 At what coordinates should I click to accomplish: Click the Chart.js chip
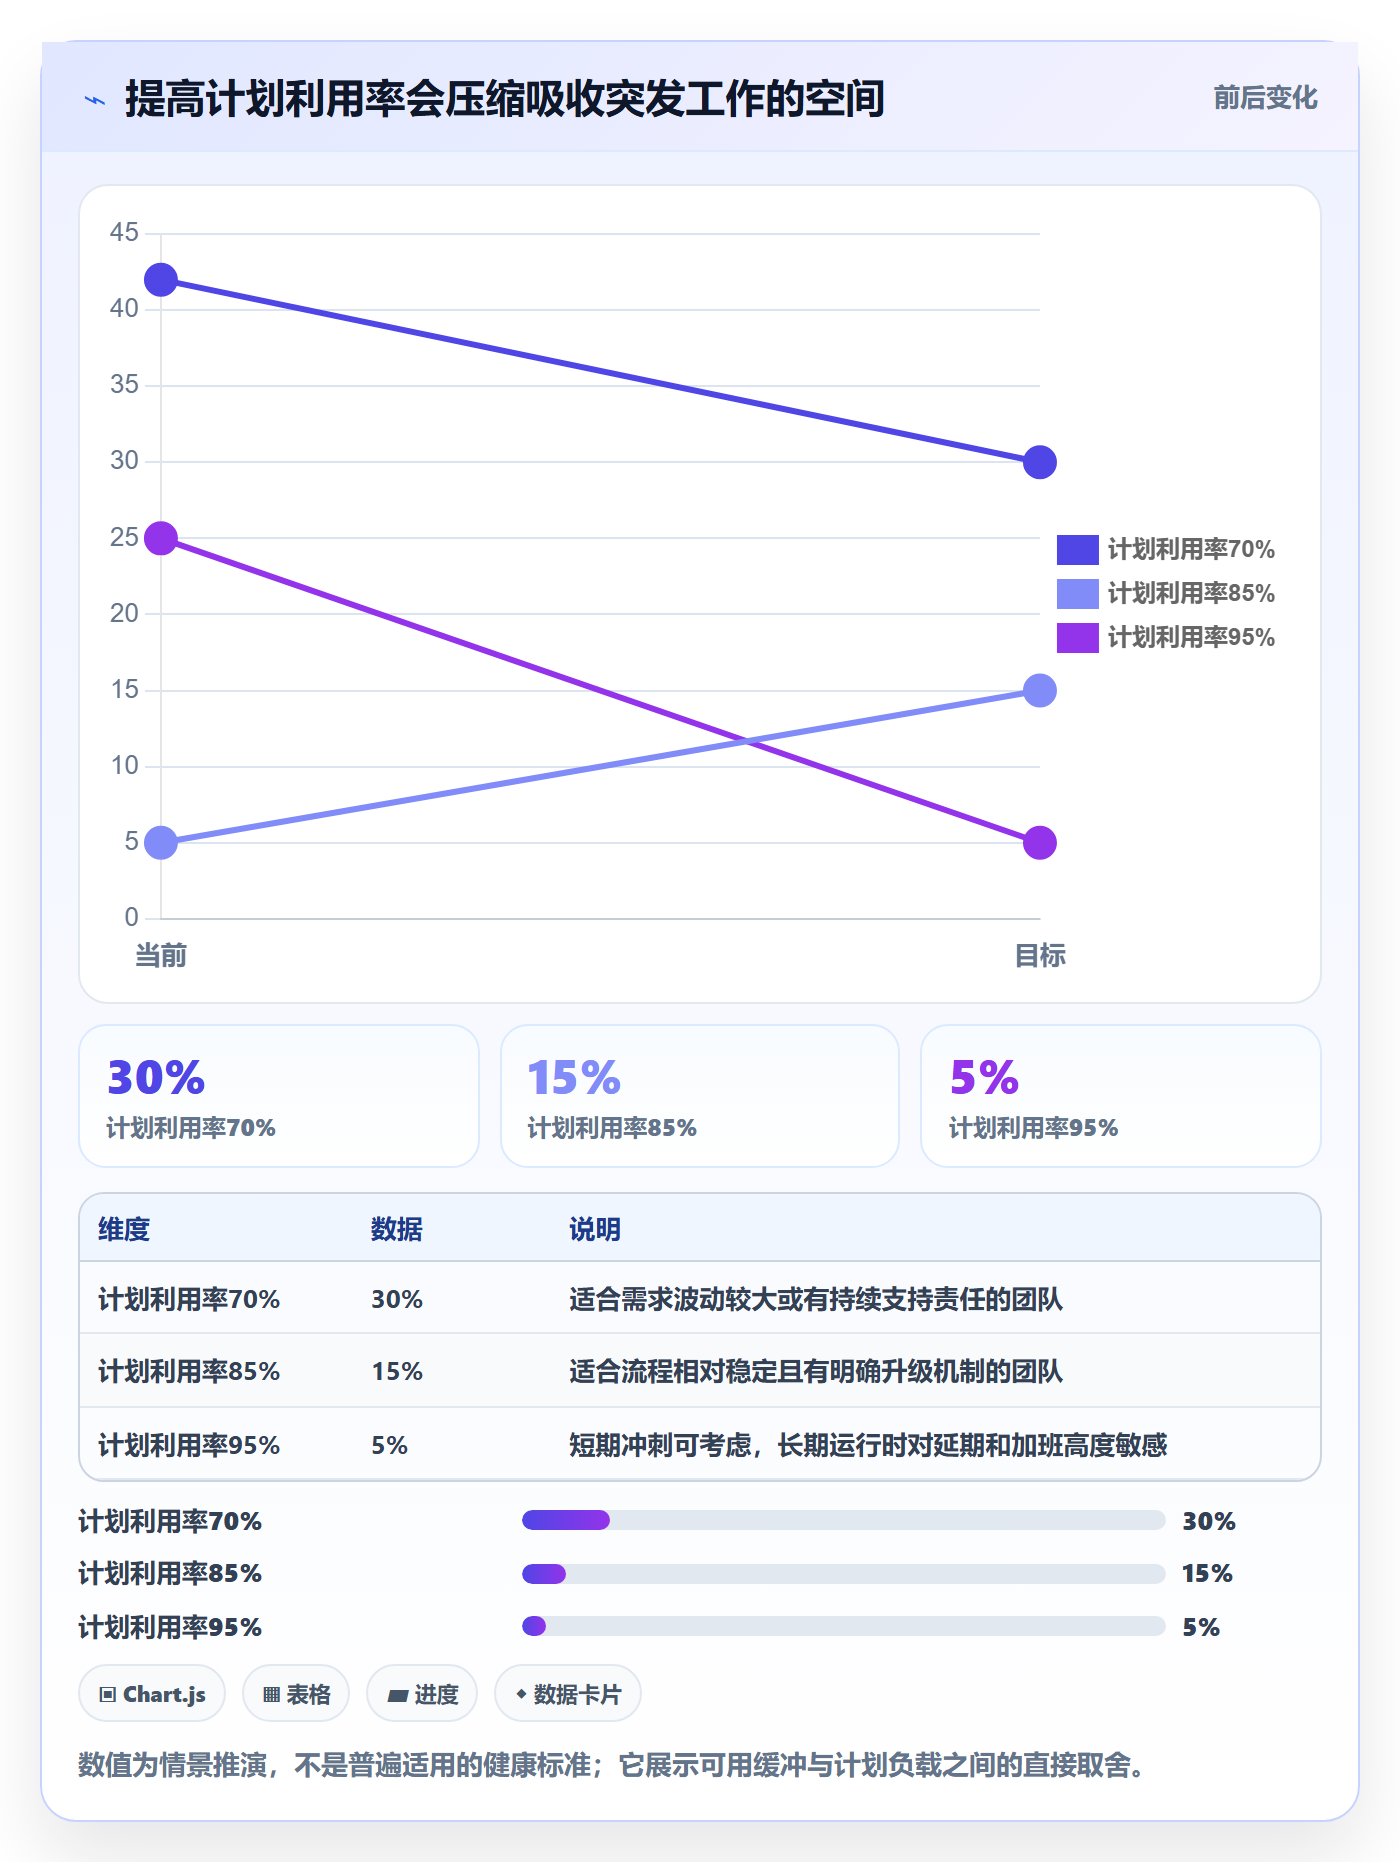point(152,1694)
